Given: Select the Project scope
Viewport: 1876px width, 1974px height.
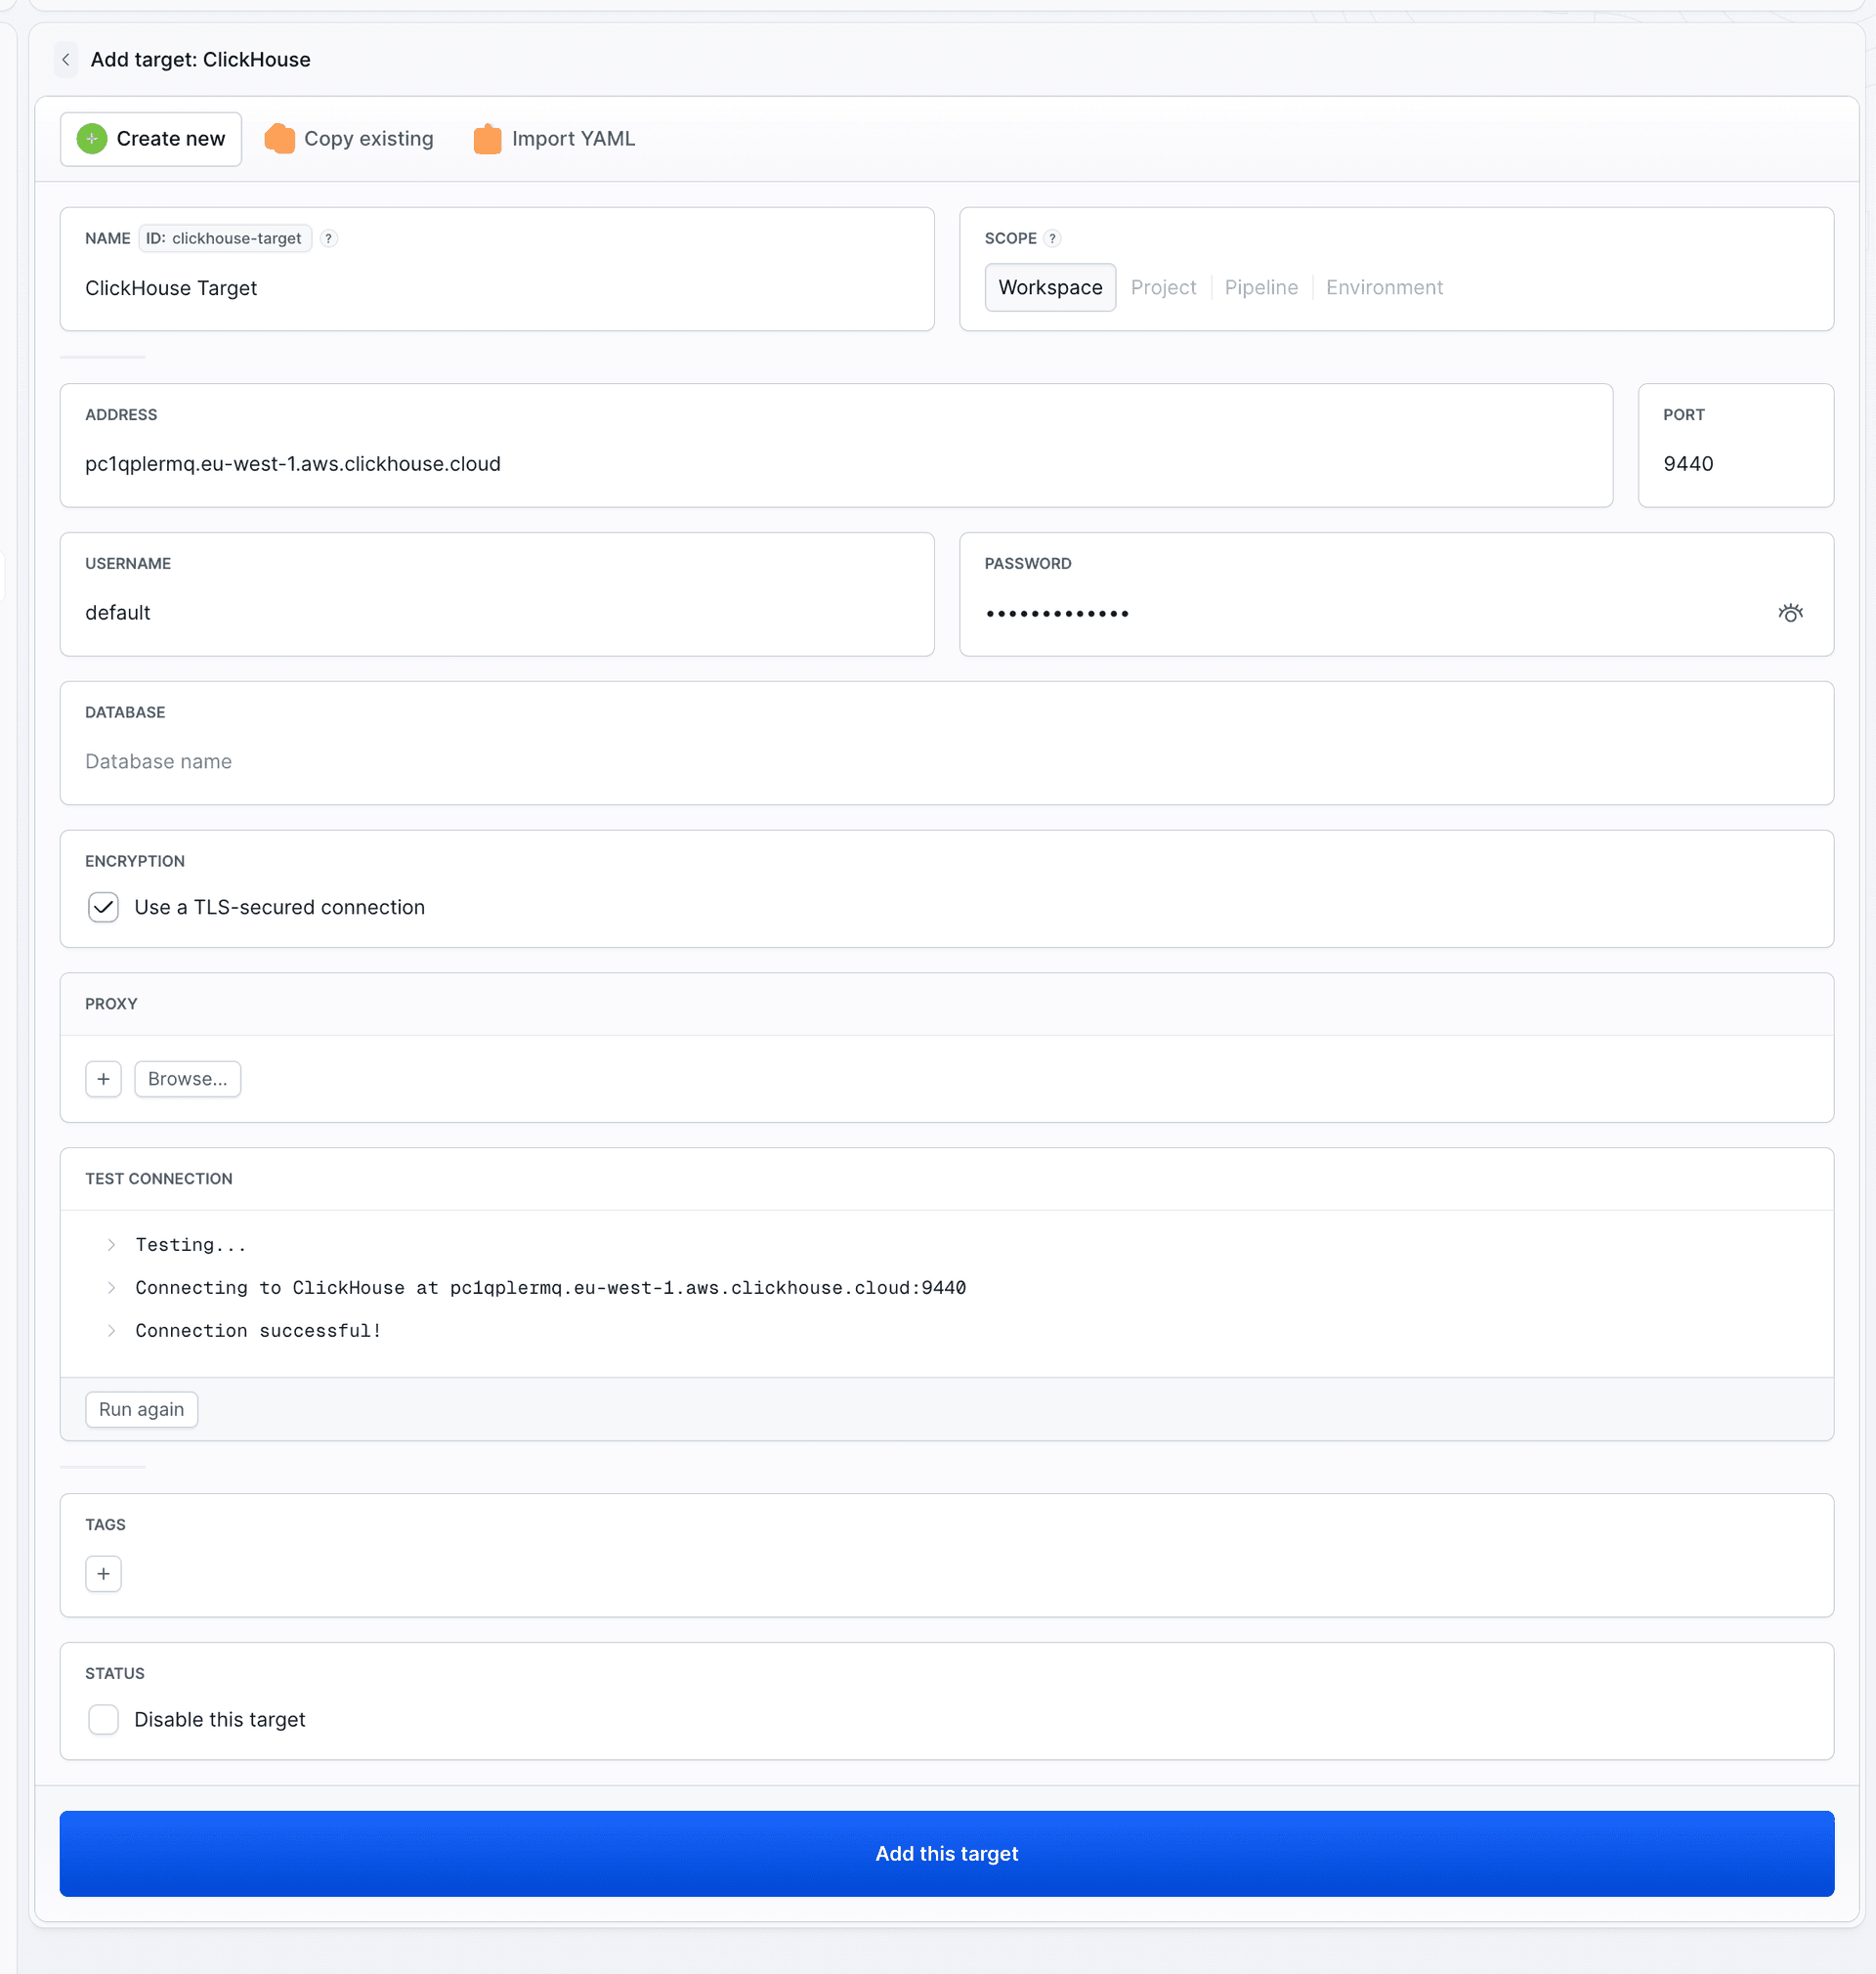Looking at the screenshot, I should [1163, 288].
